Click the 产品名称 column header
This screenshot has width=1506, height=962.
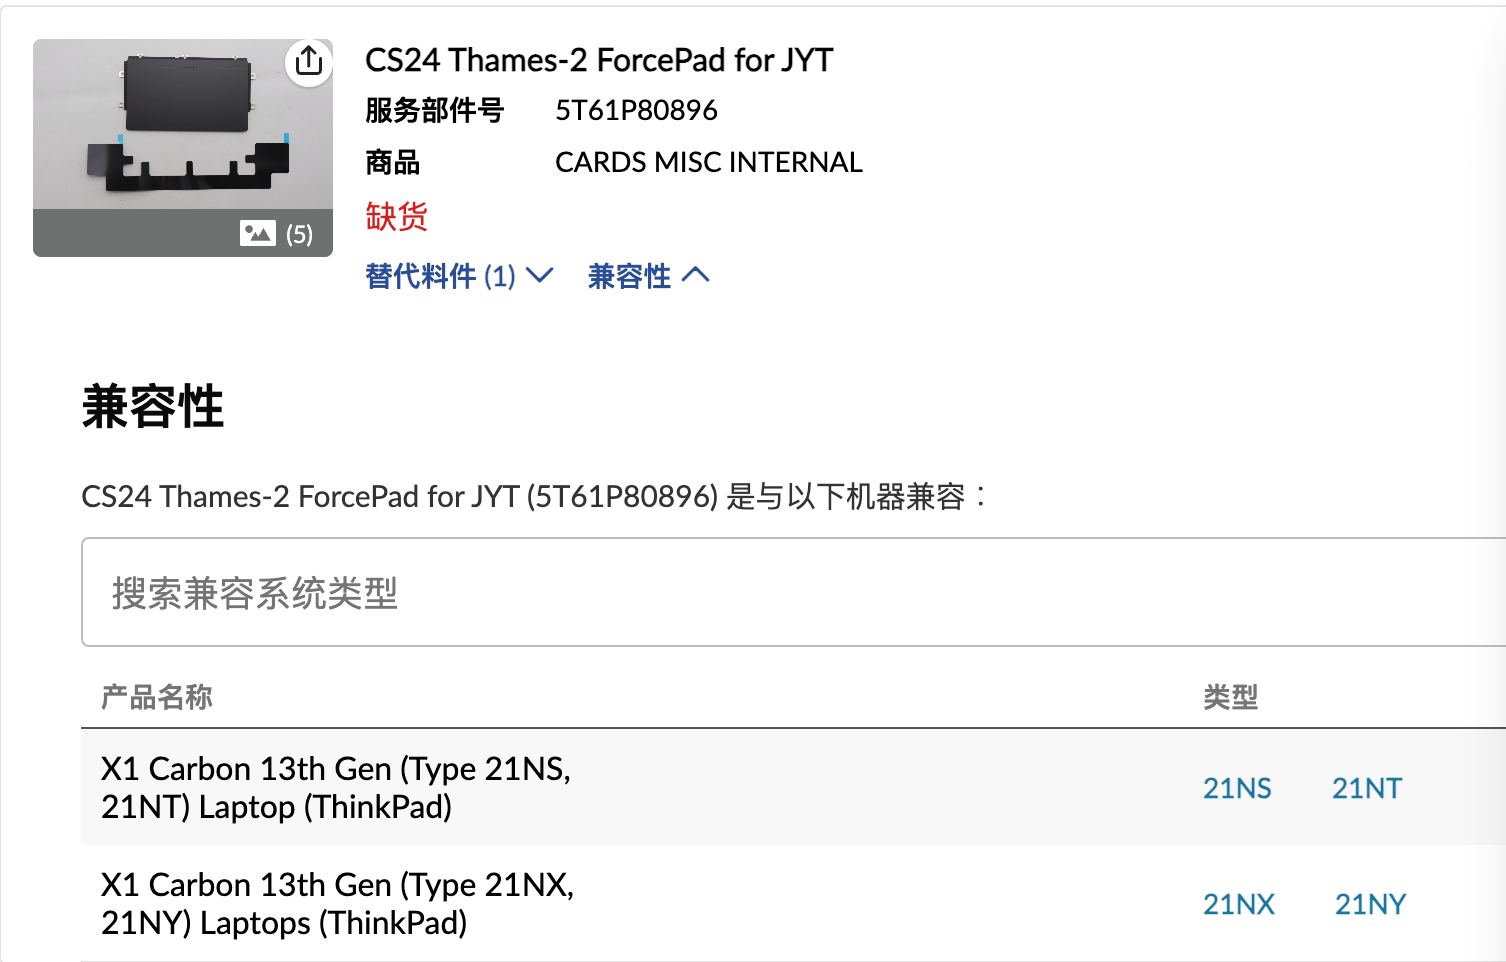[157, 697]
